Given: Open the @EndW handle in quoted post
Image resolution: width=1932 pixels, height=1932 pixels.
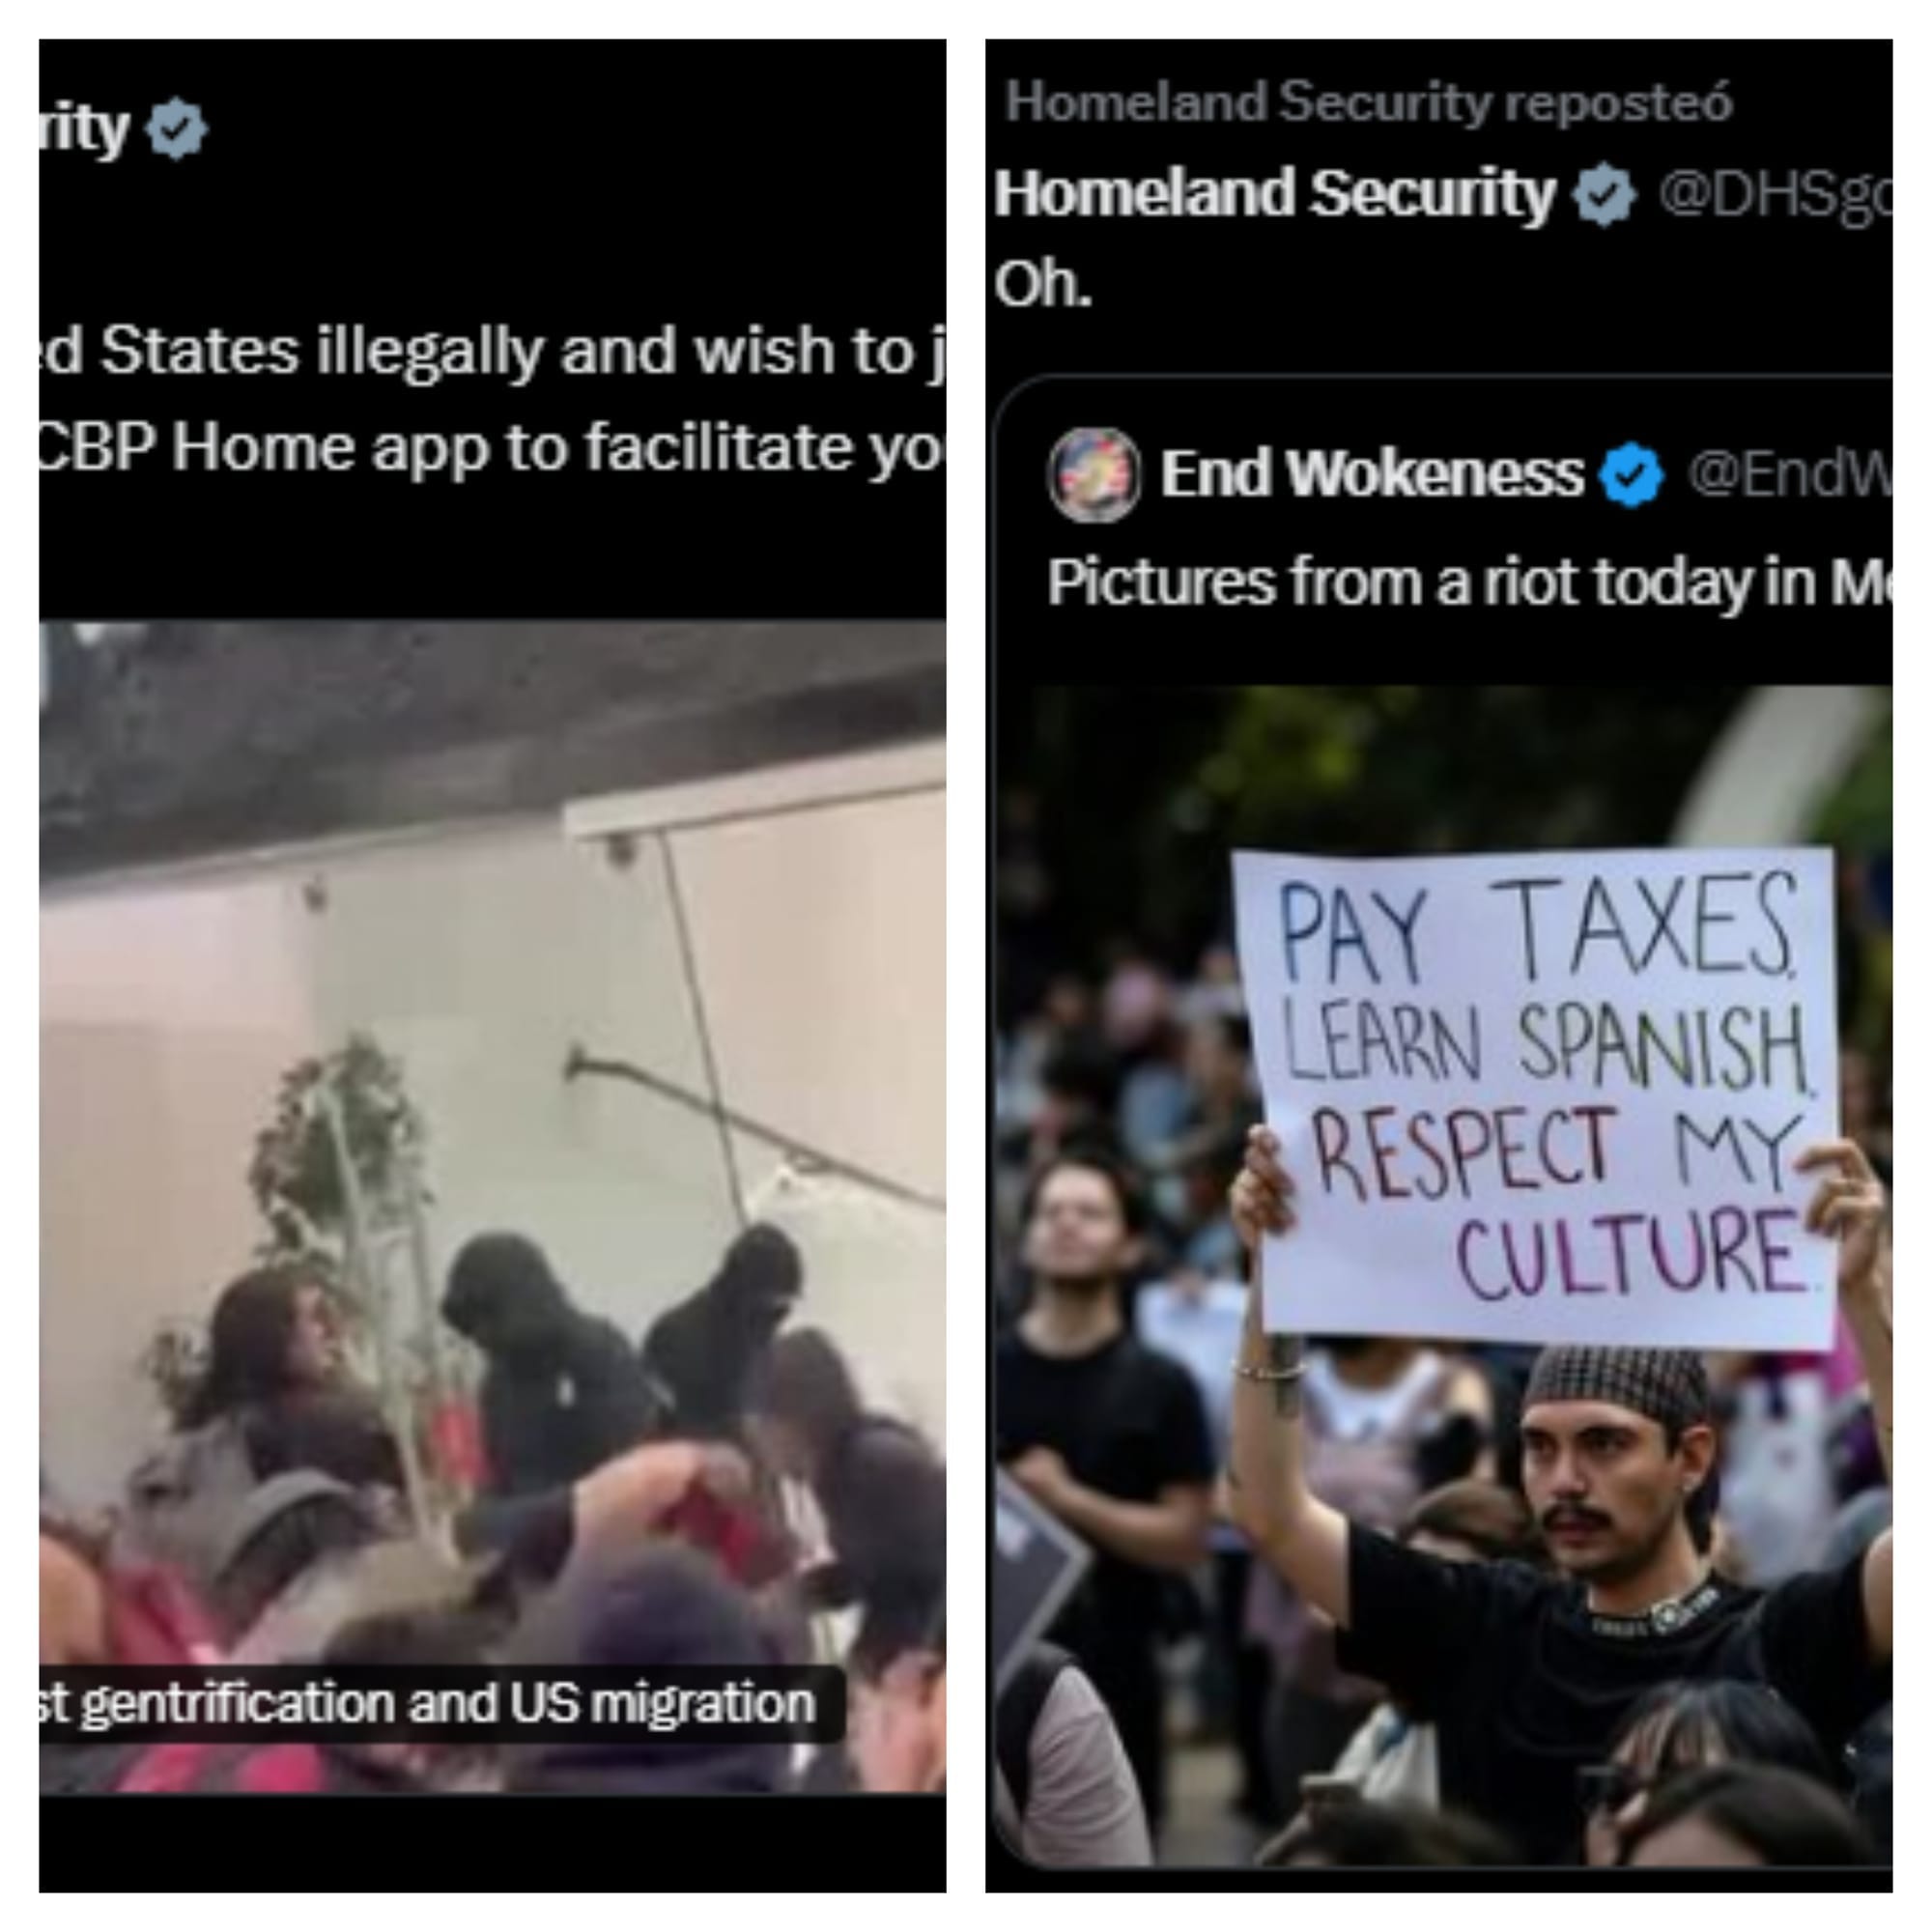Looking at the screenshot, I should click(1790, 474).
